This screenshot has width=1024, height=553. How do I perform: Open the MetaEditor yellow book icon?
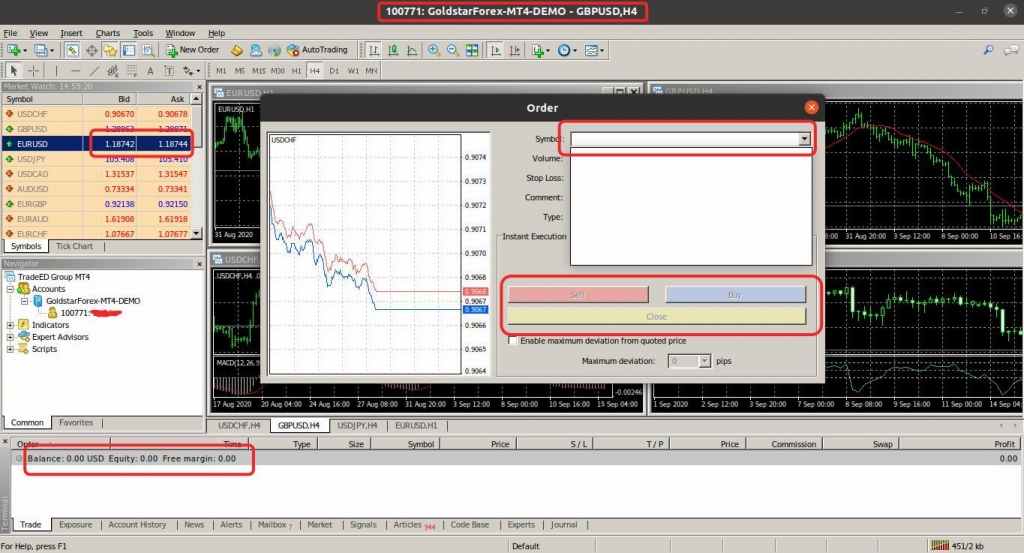tap(236, 50)
